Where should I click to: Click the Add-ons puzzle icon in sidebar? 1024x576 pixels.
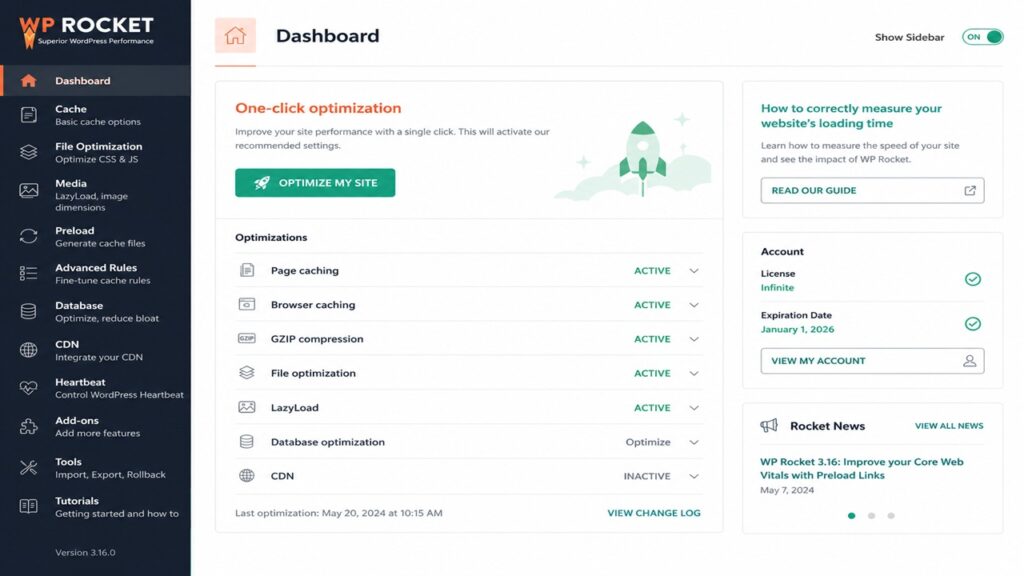(x=28, y=426)
